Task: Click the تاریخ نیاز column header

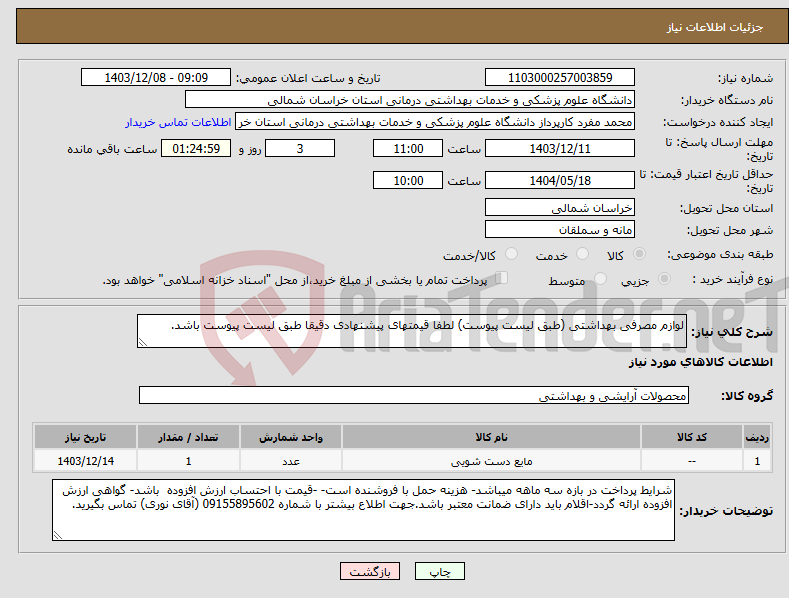Action: click(x=86, y=437)
